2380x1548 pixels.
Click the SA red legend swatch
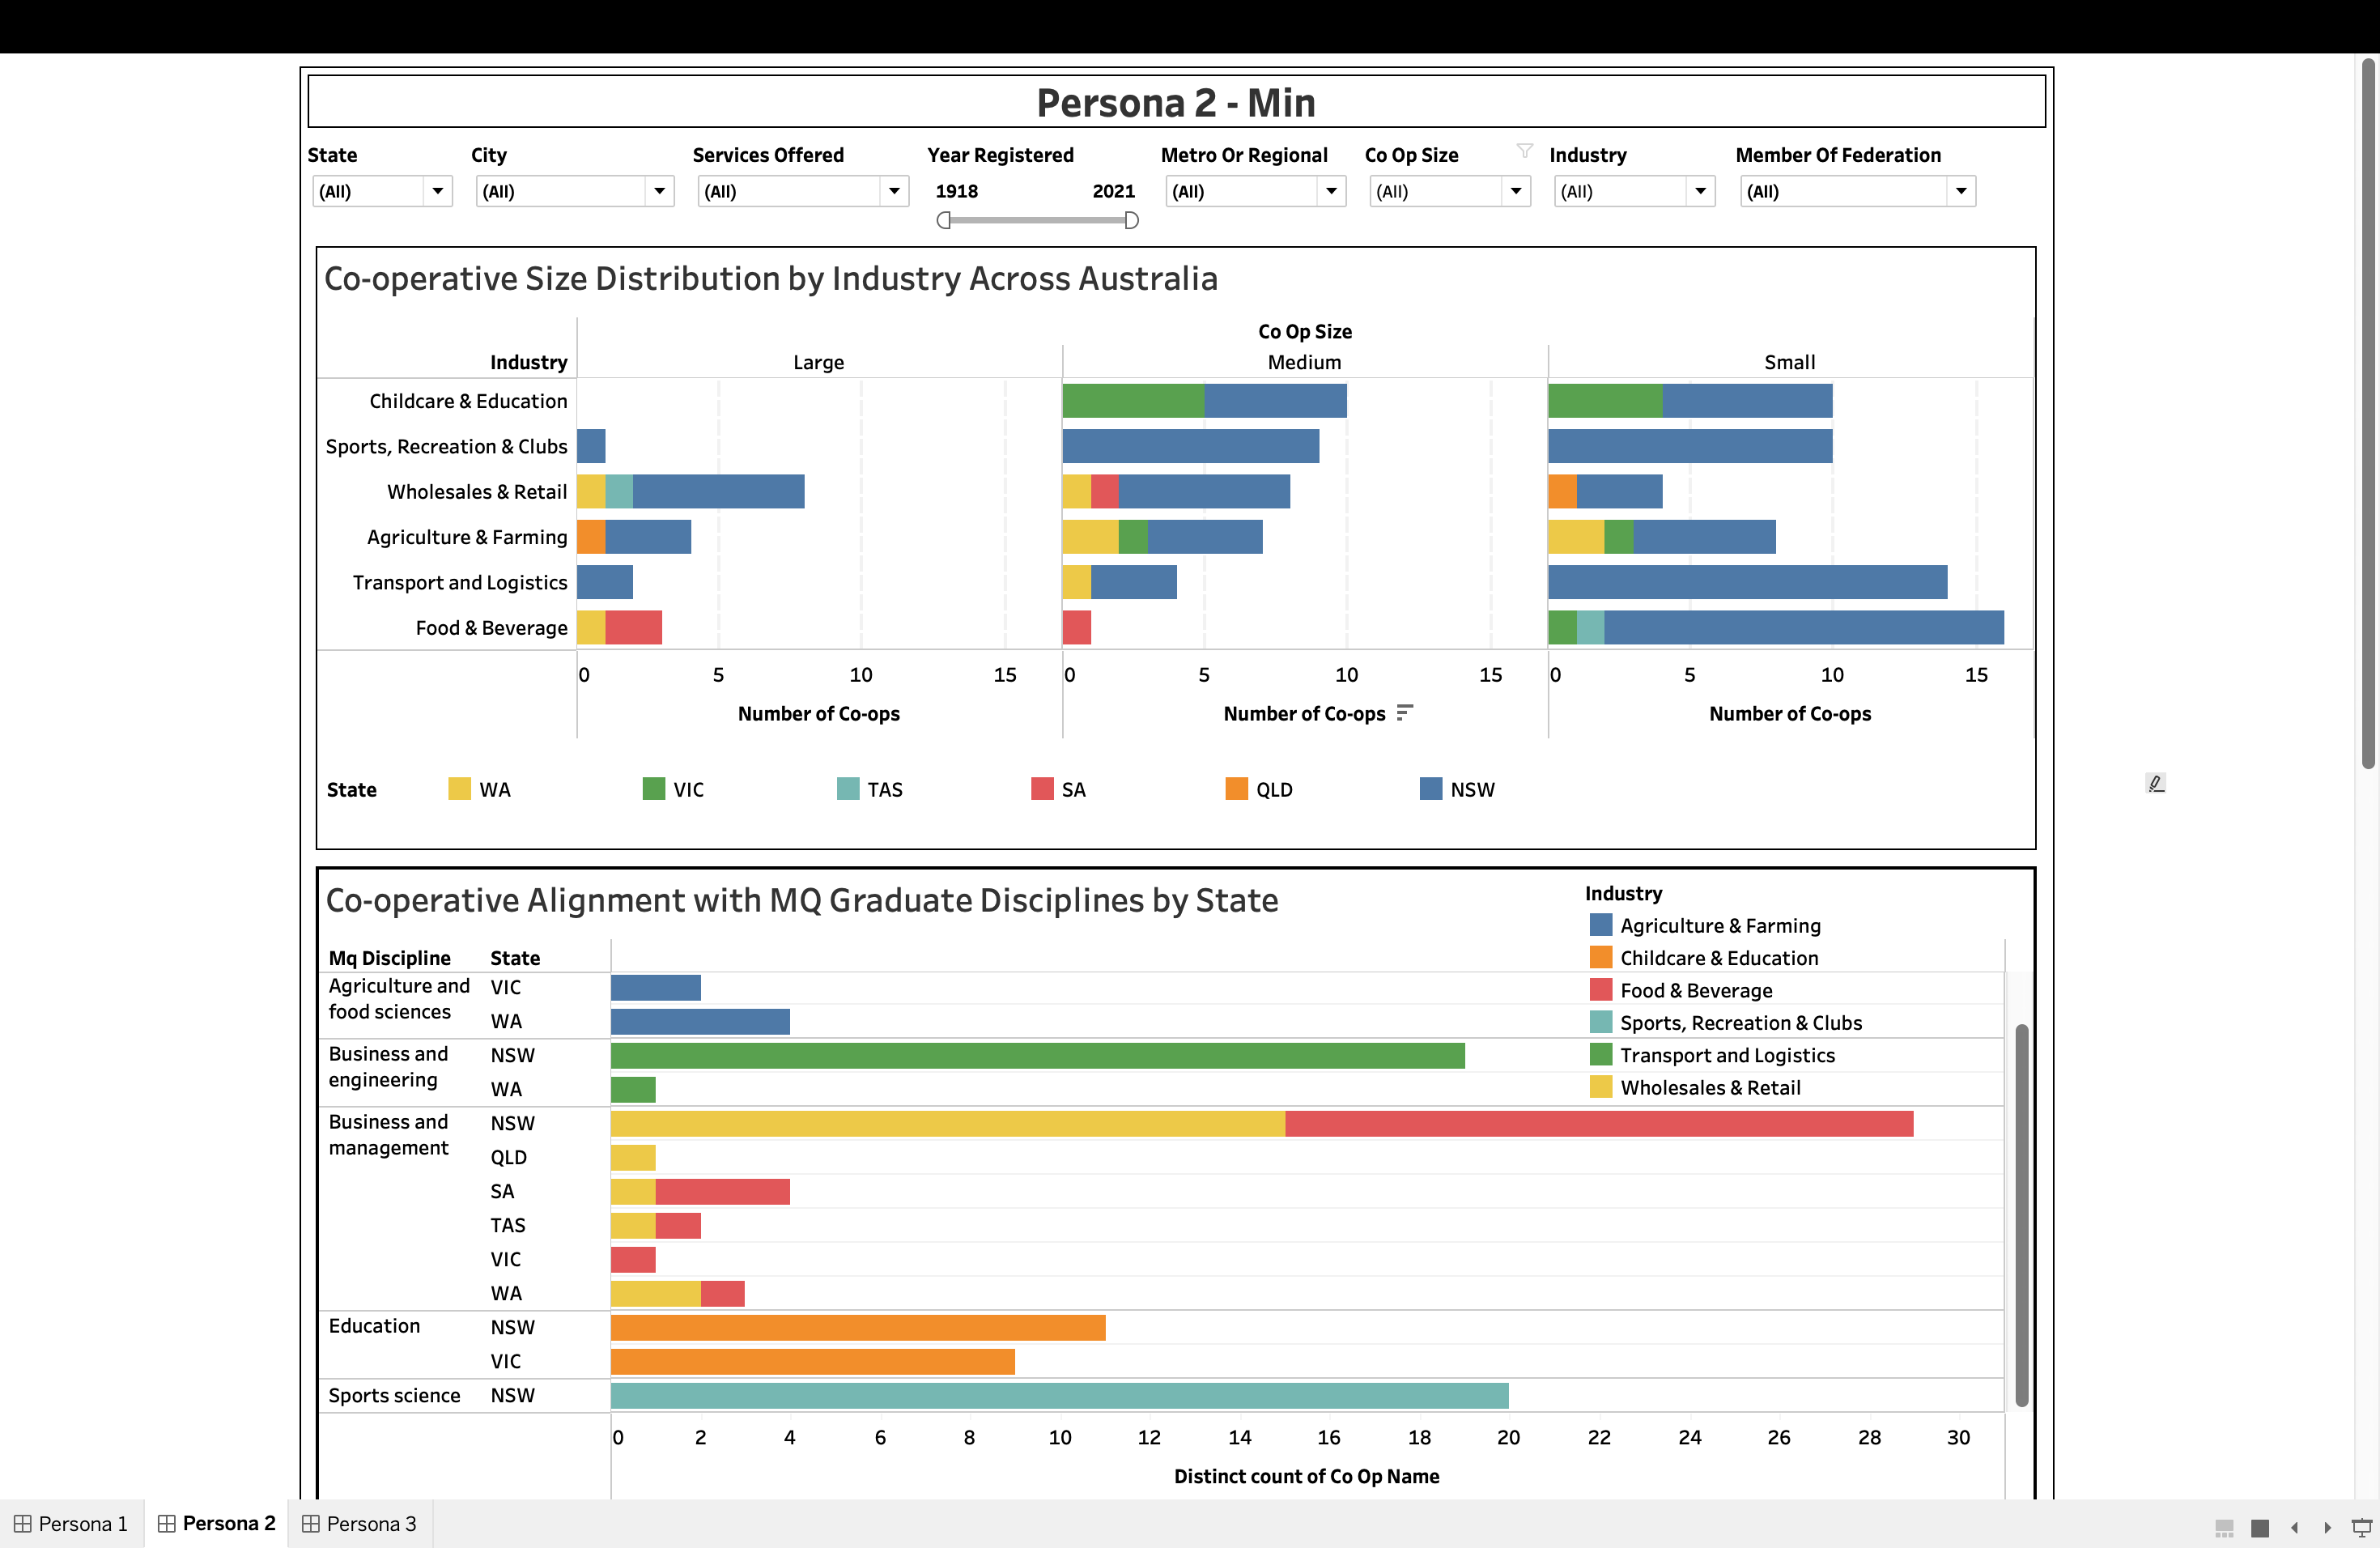pyautogui.click(x=1042, y=789)
